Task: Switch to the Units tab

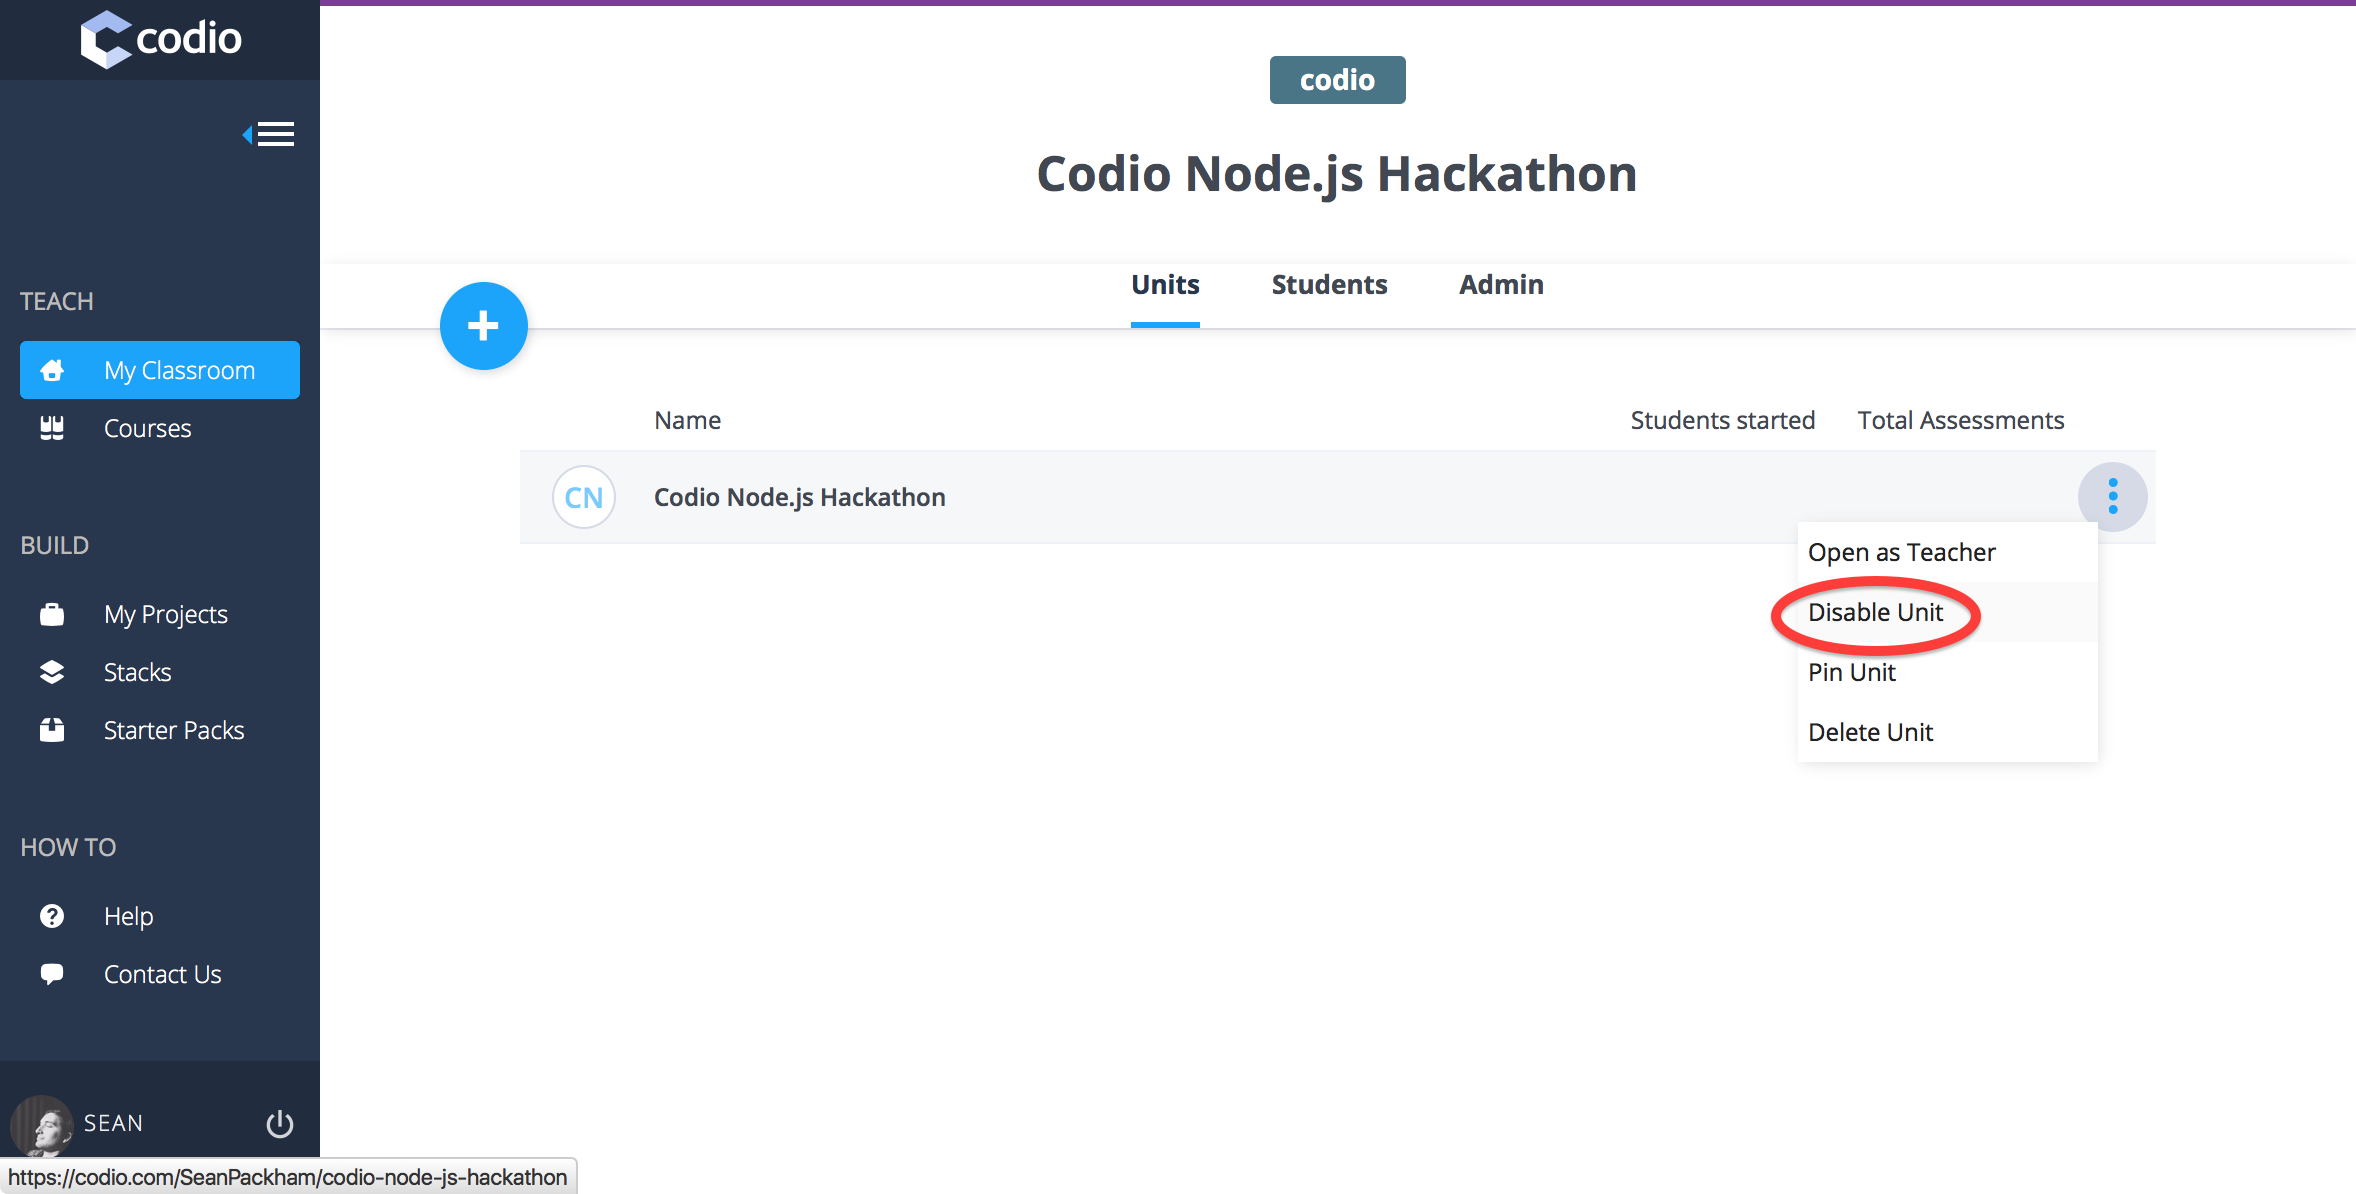Action: [x=1165, y=285]
